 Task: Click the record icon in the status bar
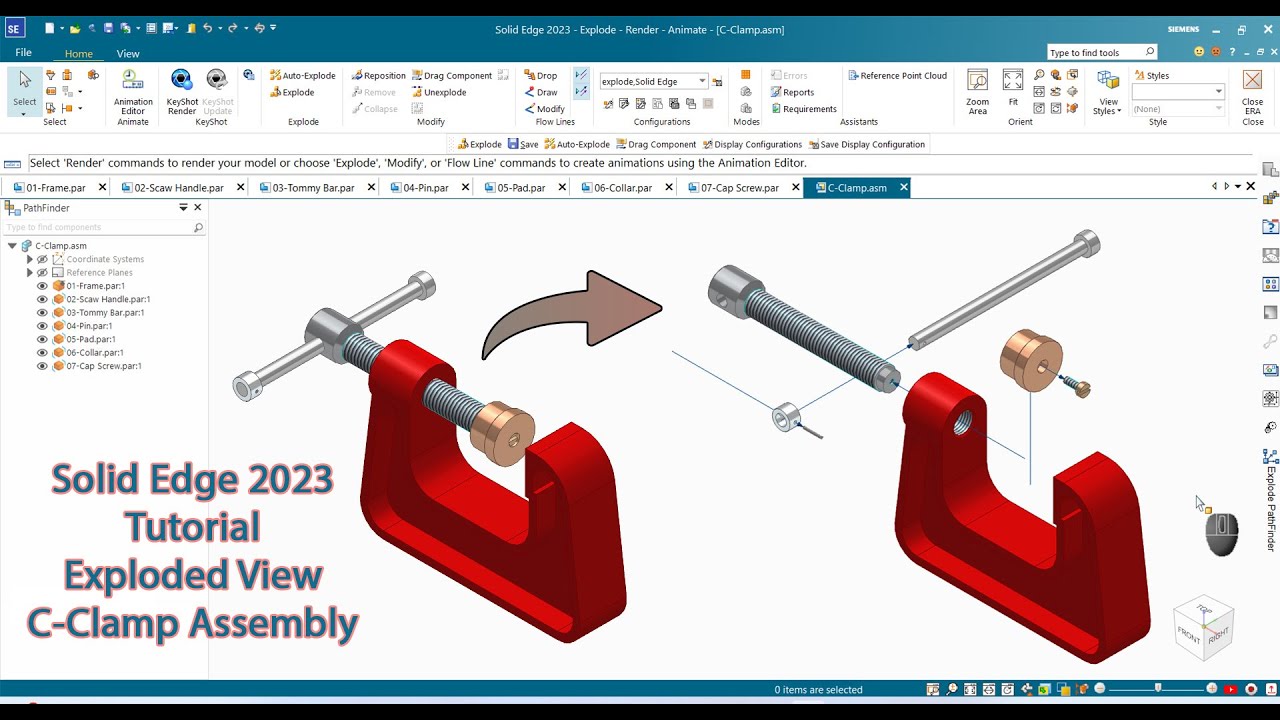point(1251,689)
